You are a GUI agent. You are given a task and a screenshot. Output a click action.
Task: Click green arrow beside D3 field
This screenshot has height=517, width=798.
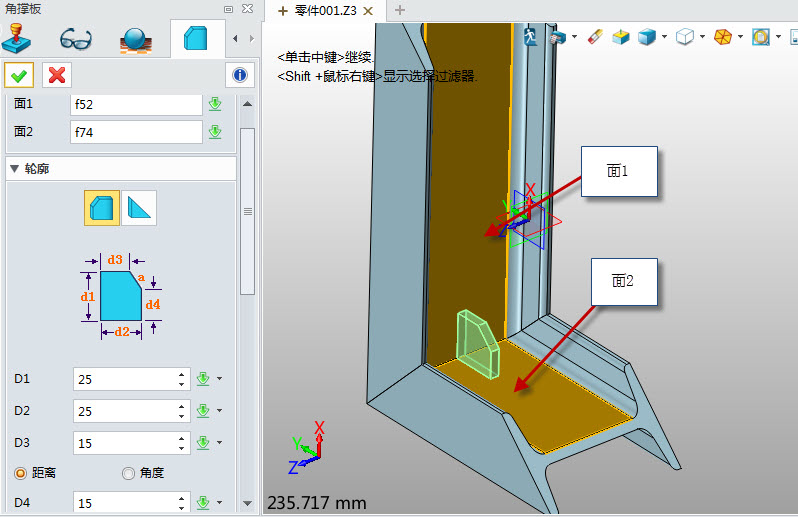click(203, 443)
